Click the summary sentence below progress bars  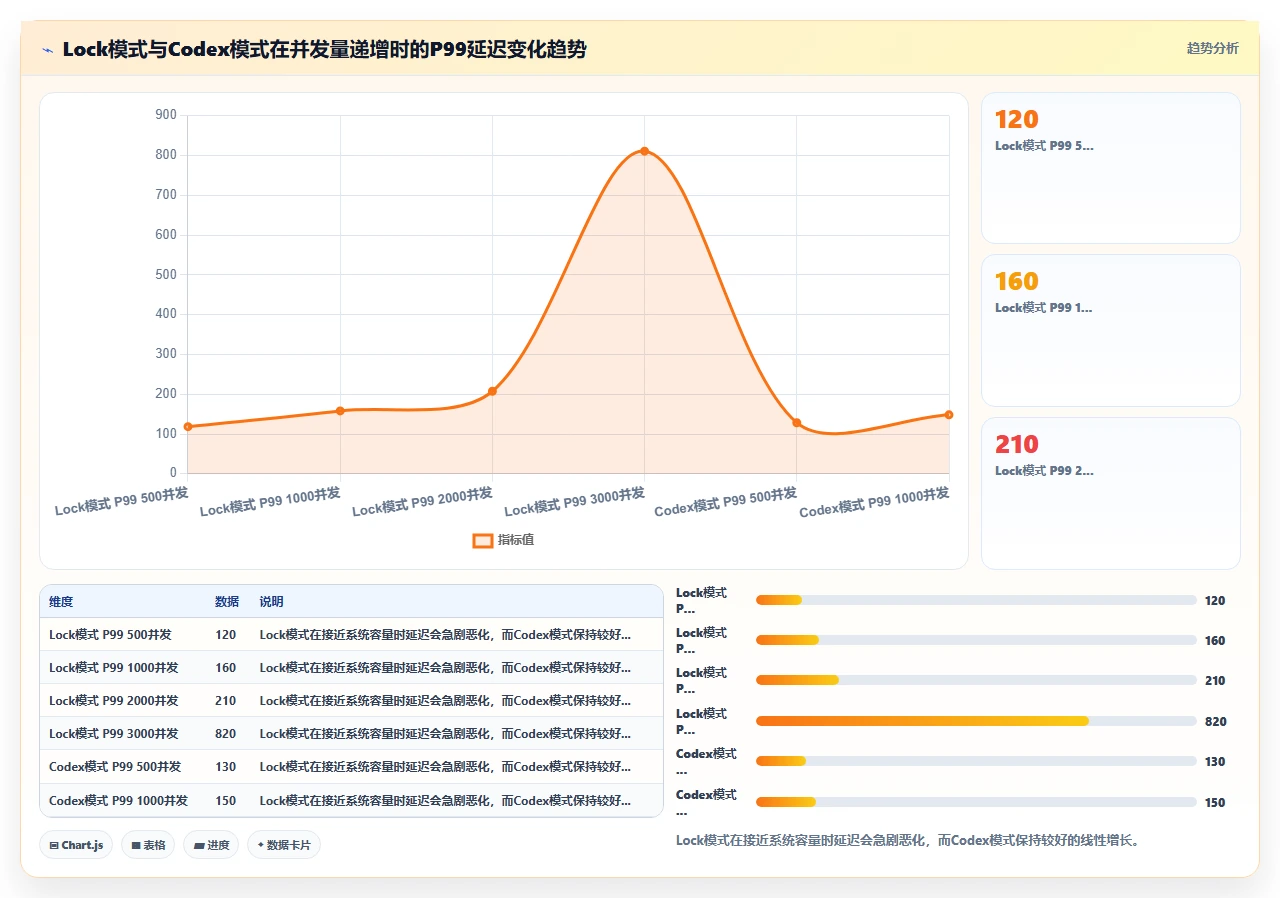[908, 840]
